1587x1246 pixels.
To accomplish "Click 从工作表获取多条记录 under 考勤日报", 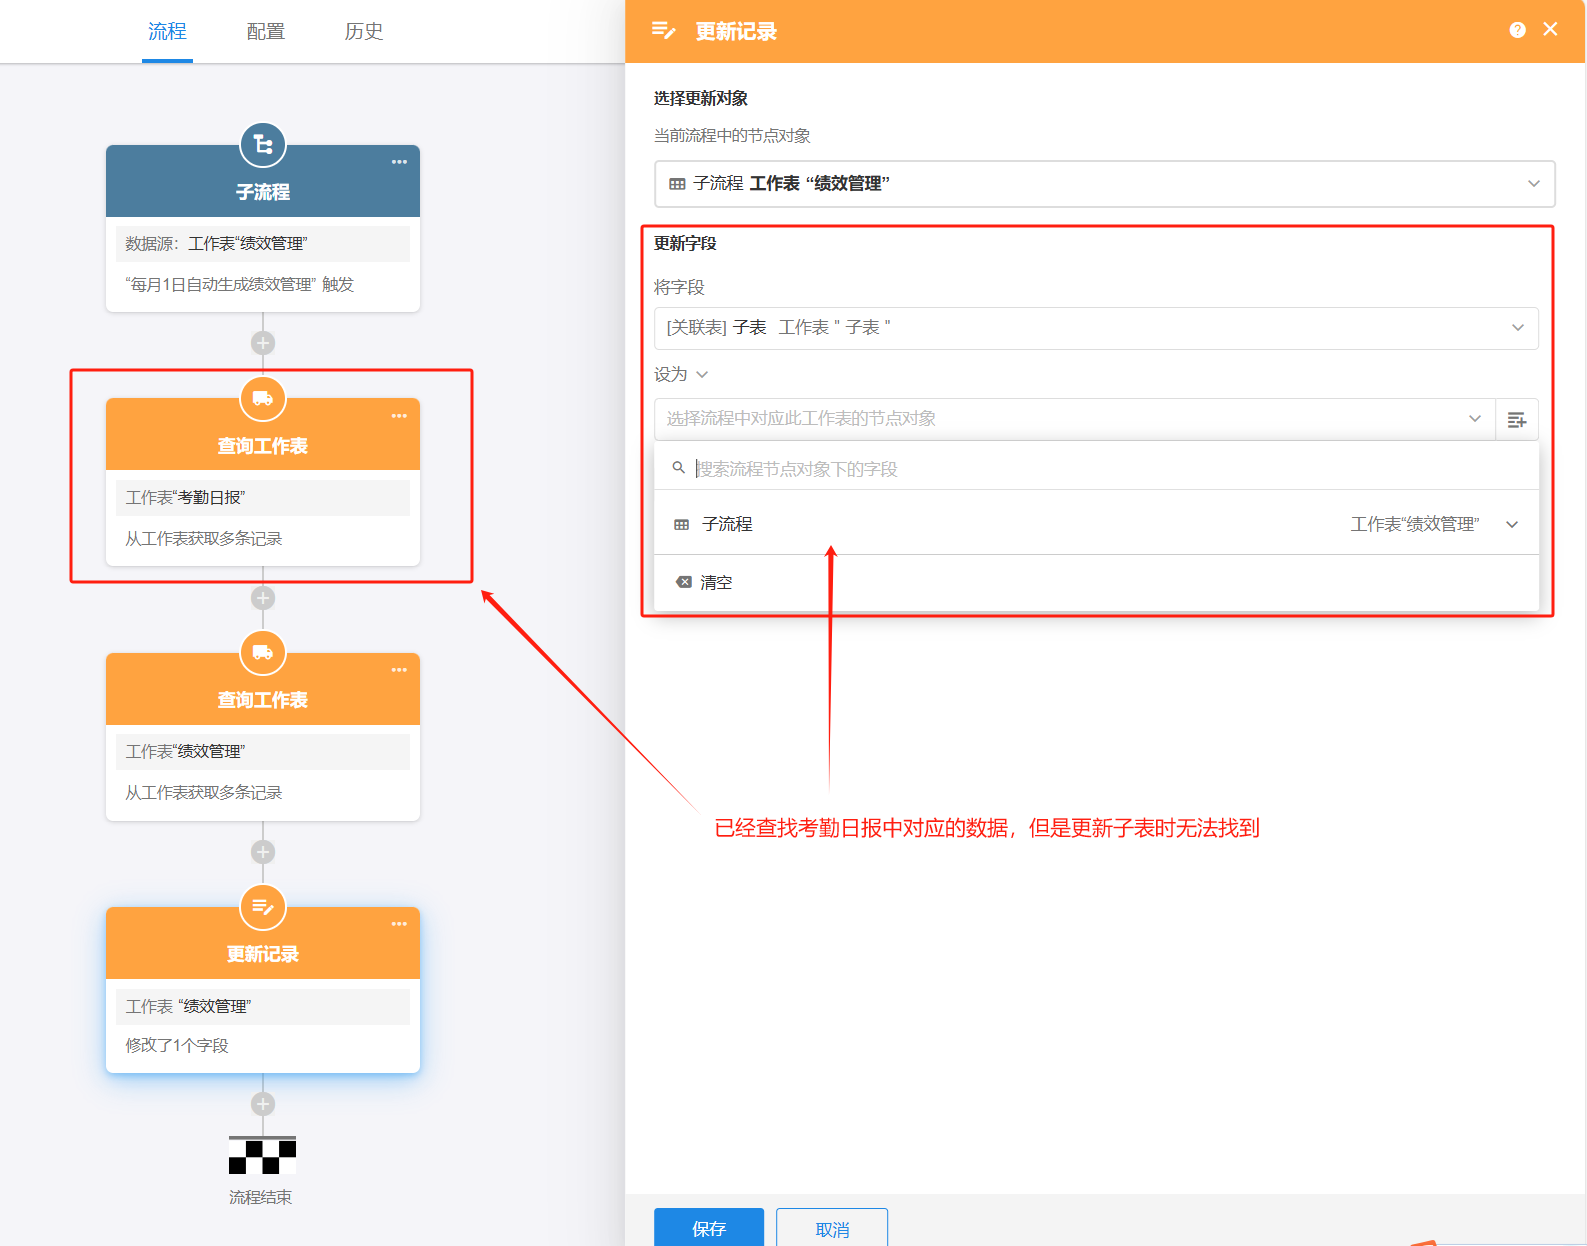I will (x=204, y=539).
